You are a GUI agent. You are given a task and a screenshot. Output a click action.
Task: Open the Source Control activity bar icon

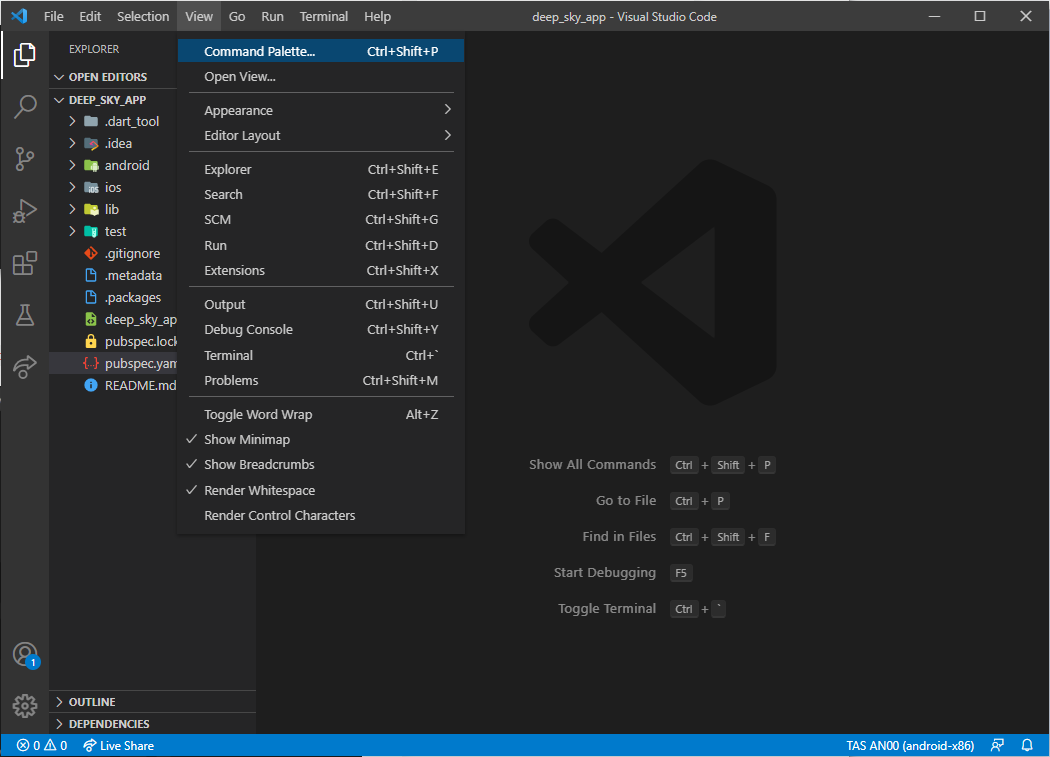point(25,159)
